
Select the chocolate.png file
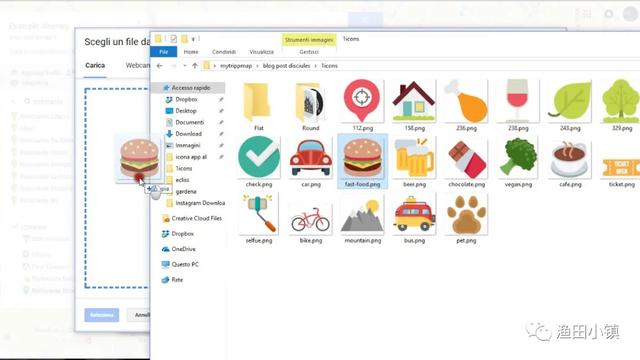coord(466,162)
